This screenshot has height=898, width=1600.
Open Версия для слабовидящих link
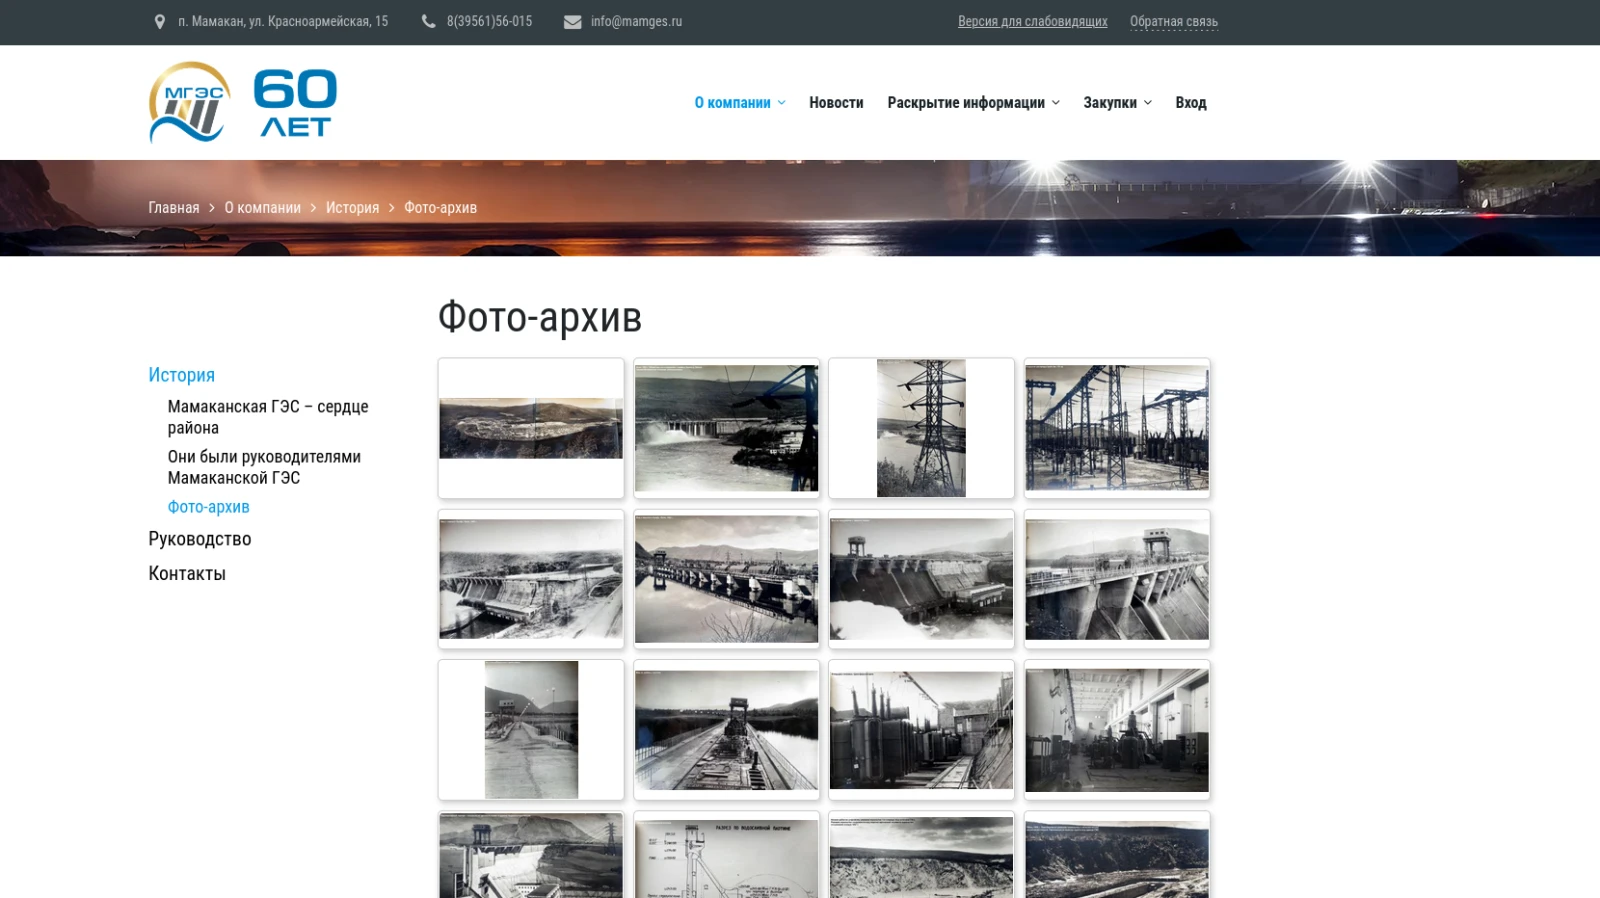coord(1032,21)
